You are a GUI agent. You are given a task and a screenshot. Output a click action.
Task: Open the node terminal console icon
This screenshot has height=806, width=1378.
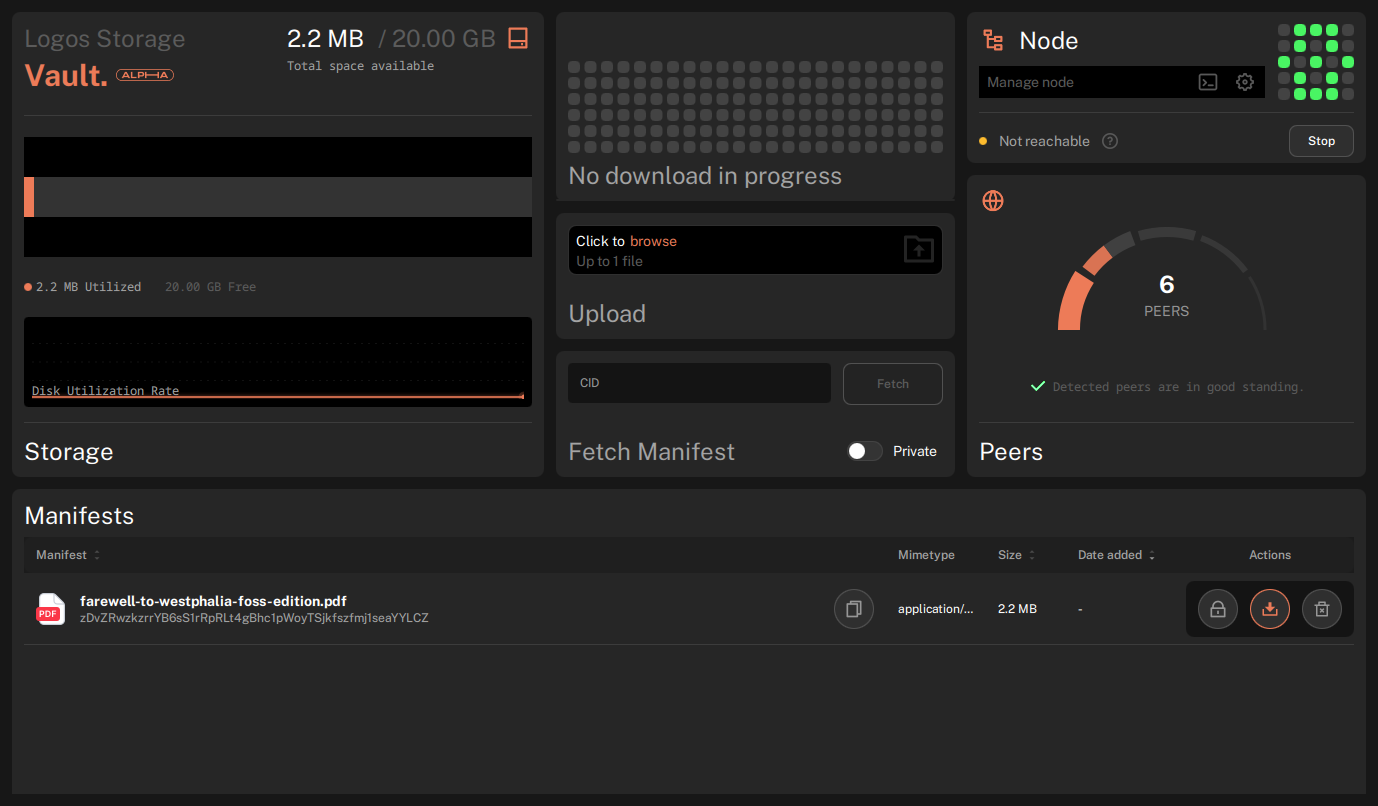coord(1208,83)
